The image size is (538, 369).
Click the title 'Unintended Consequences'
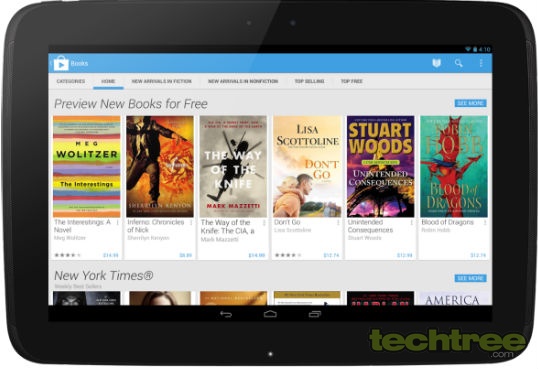point(370,226)
